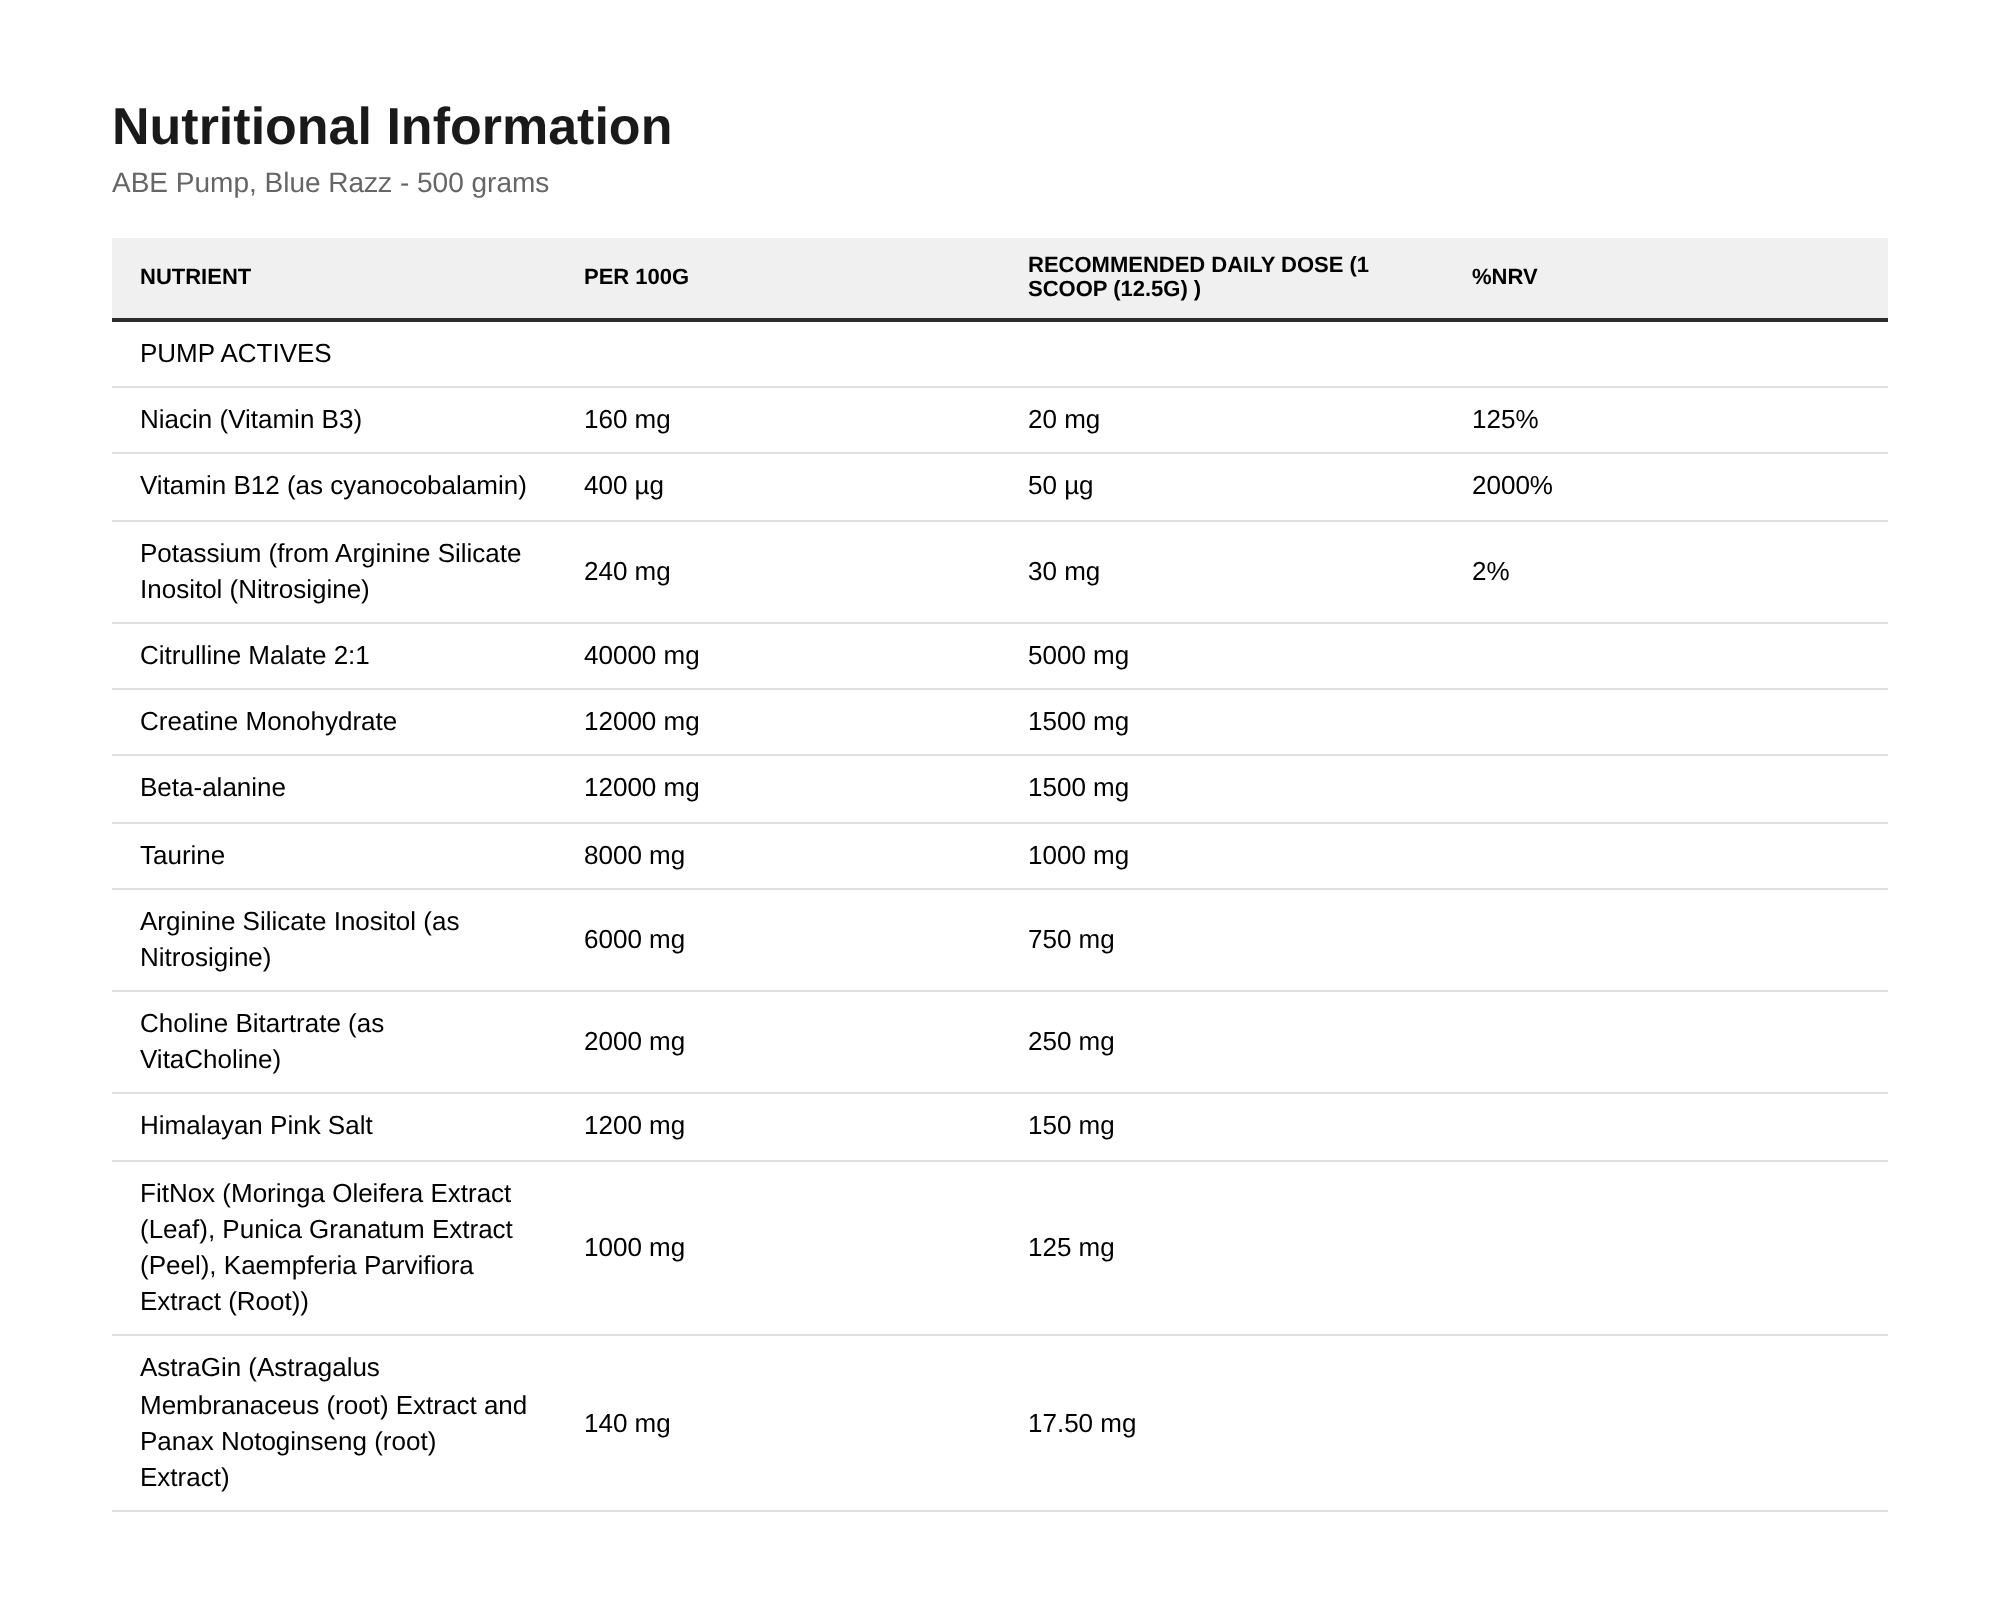2000x1610 pixels.
Task: Click the Nutritional Information heading
Action: [x=392, y=127]
